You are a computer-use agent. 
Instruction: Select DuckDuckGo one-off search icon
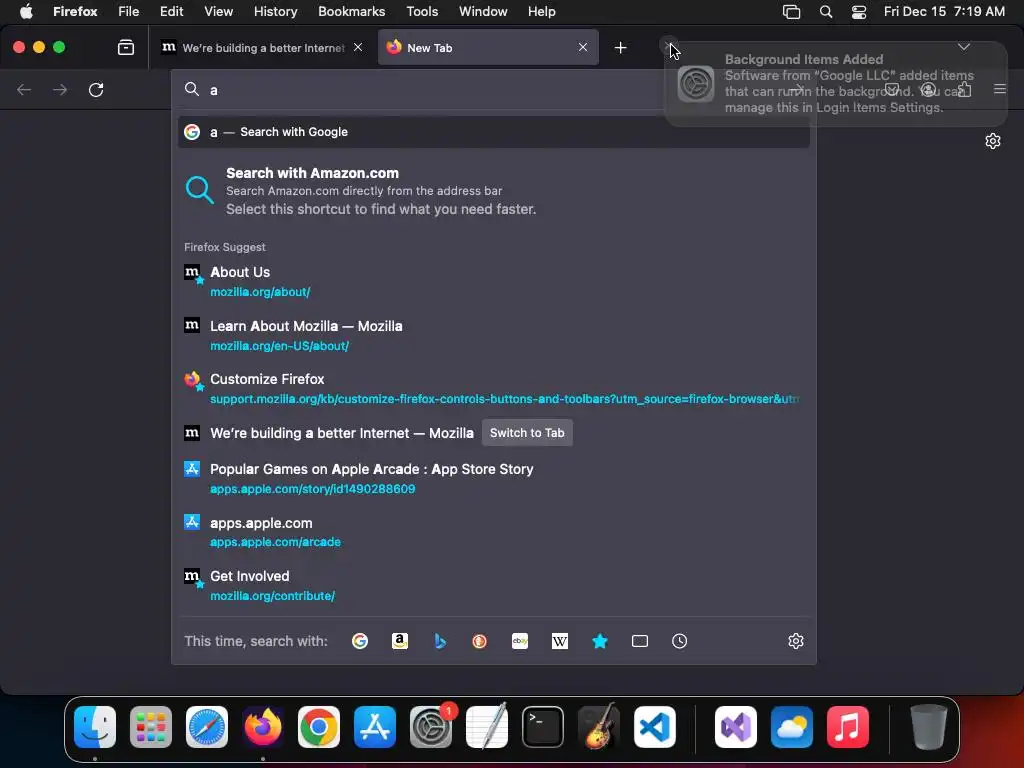click(479, 641)
